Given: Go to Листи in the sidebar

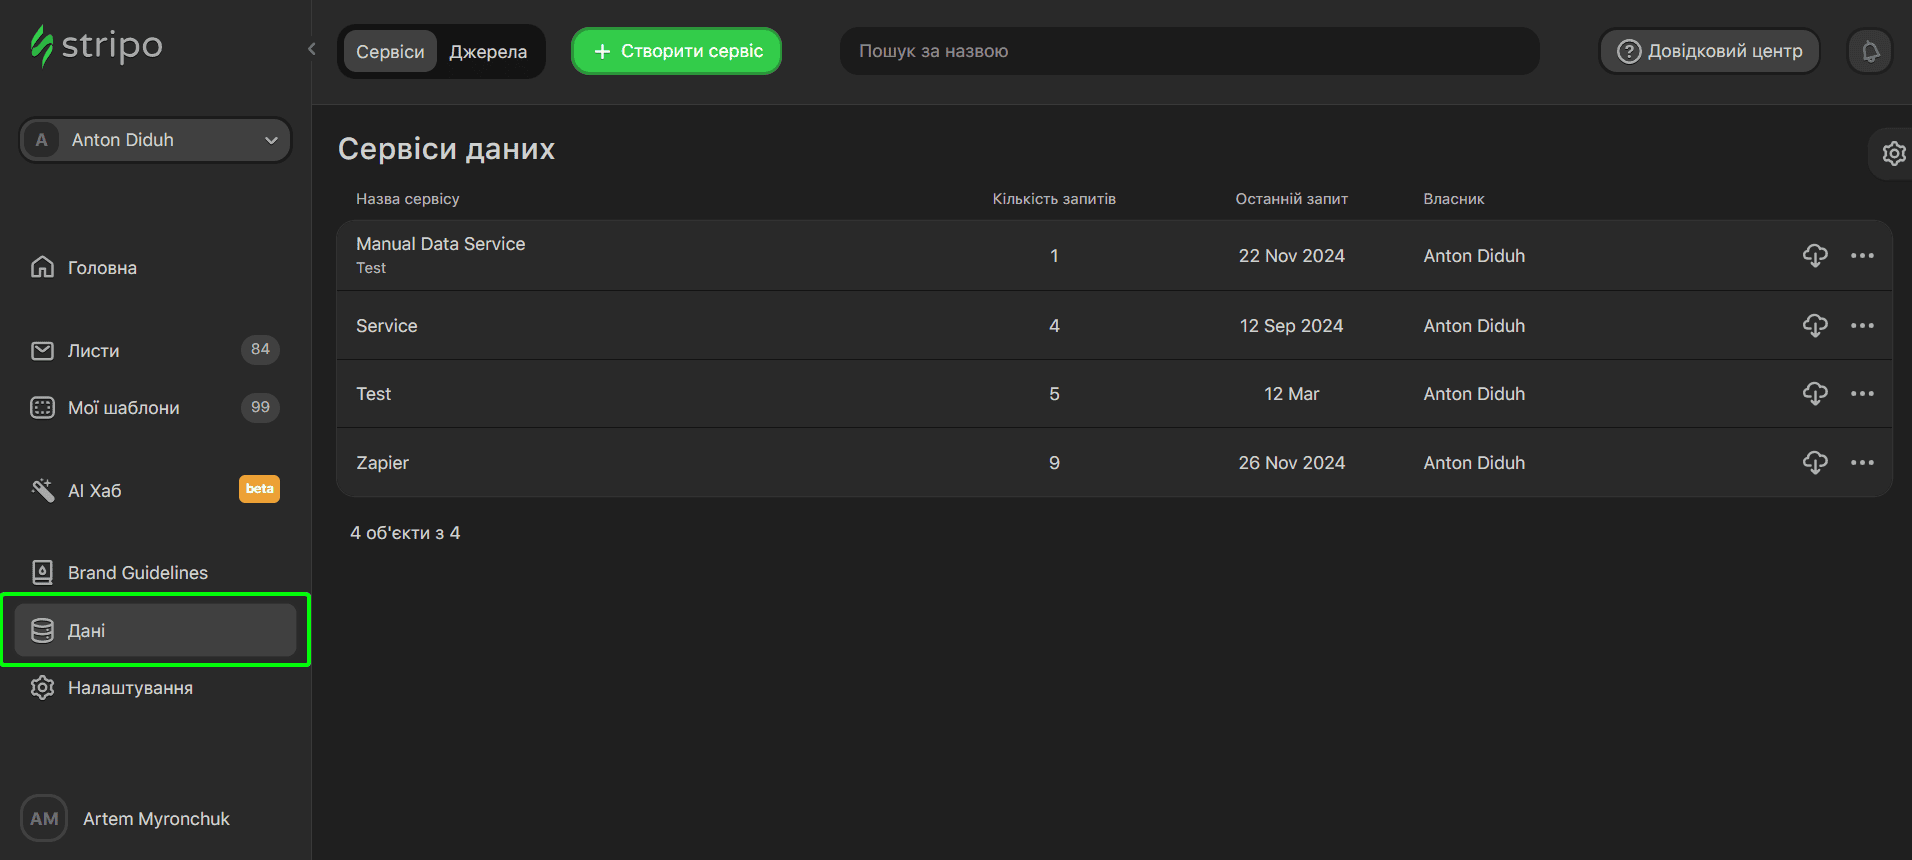Looking at the screenshot, I should point(94,351).
